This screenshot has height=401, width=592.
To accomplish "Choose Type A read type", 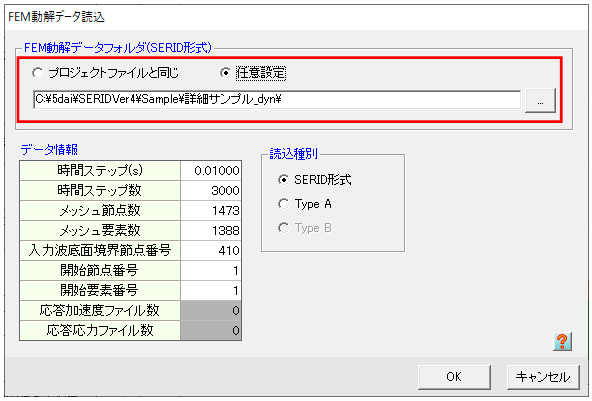I will pyautogui.click(x=305, y=204).
